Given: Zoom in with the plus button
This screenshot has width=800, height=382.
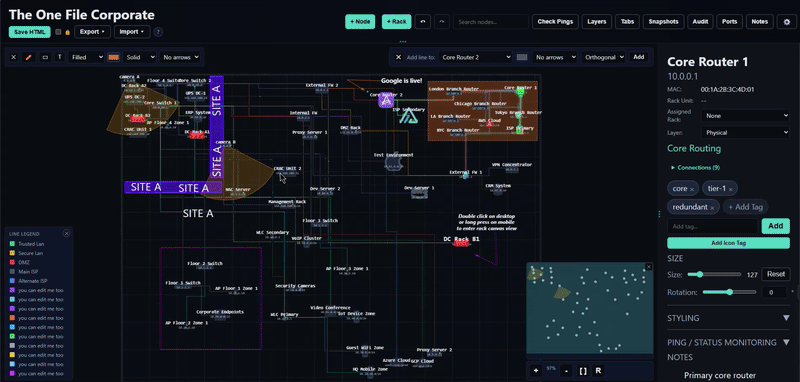Looking at the screenshot, I should click(x=536, y=370).
